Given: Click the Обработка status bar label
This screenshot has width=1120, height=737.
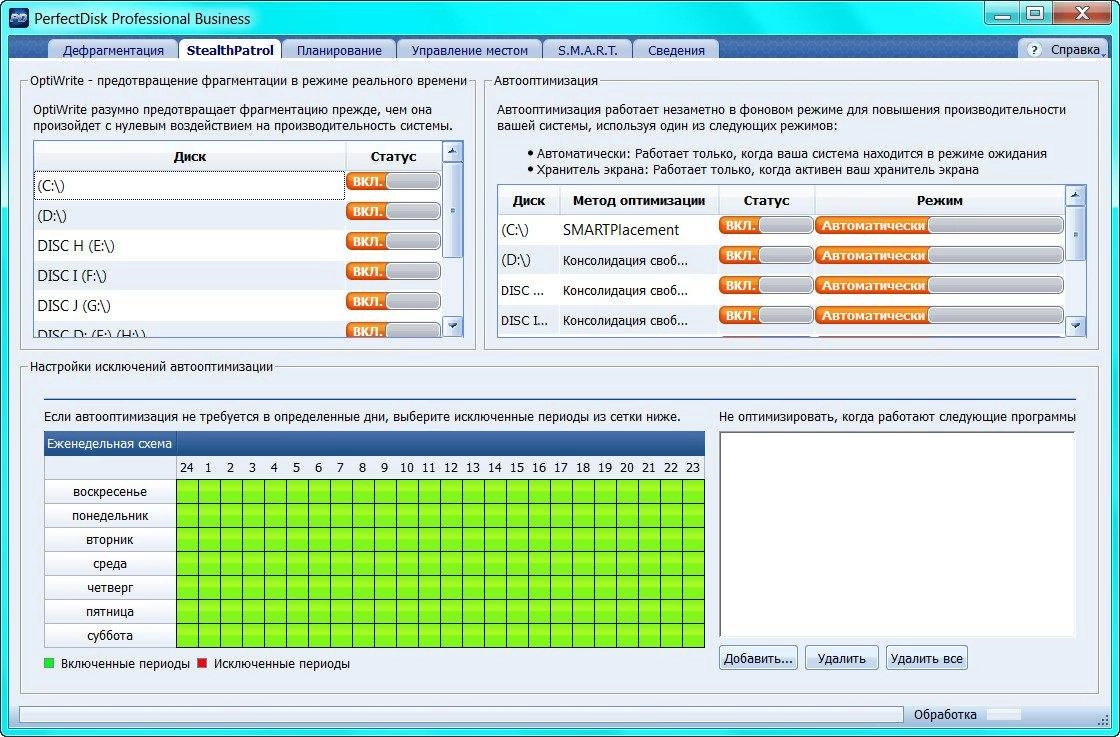Looking at the screenshot, I should [944, 714].
